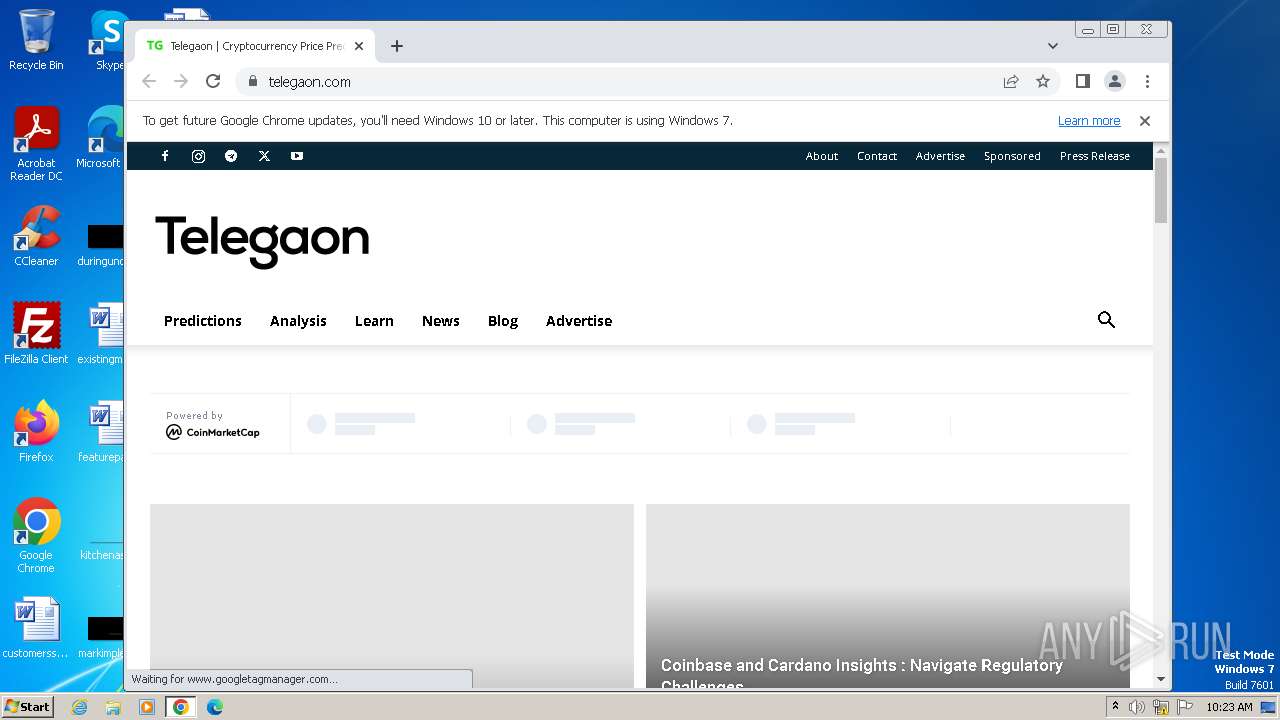
Task: Open the Predictions menu item
Action: point(203,321)
